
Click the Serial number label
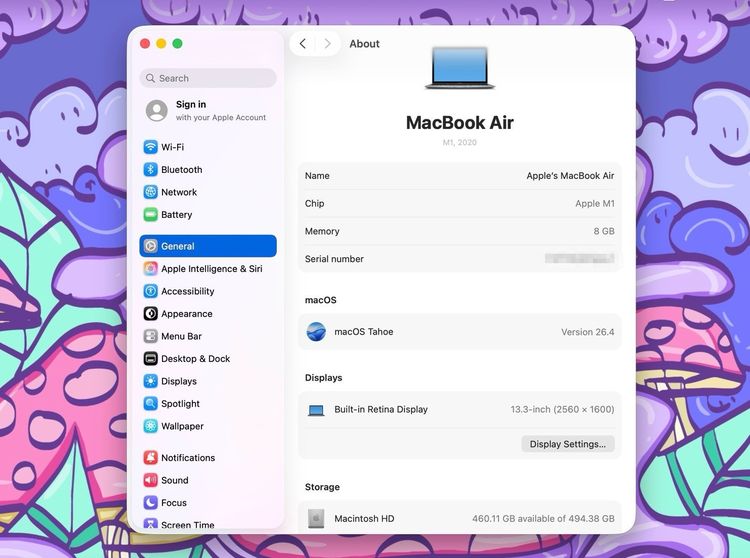coord(334,259)
